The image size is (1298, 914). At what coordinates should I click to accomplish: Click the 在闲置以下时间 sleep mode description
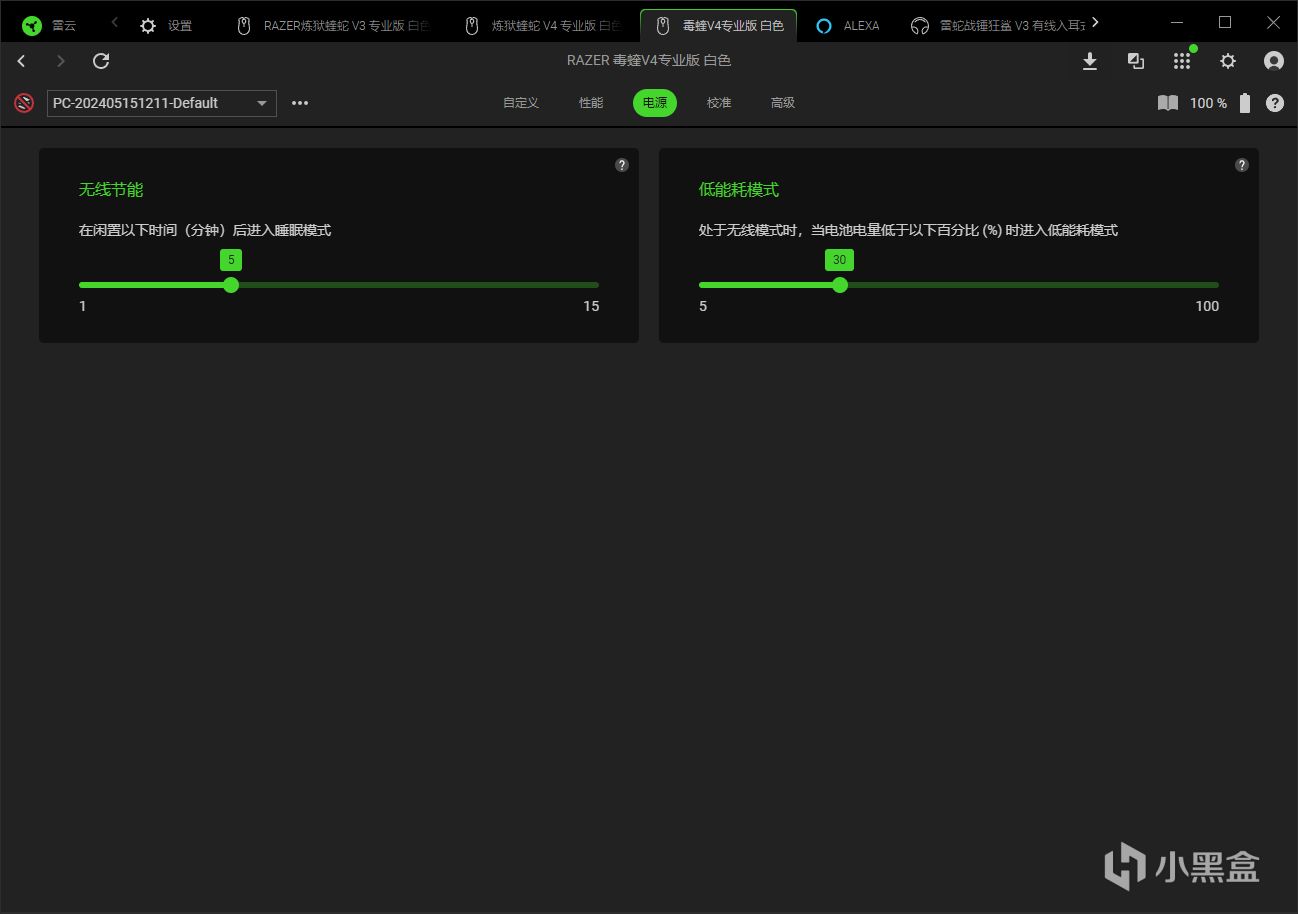tap(205, 230)
